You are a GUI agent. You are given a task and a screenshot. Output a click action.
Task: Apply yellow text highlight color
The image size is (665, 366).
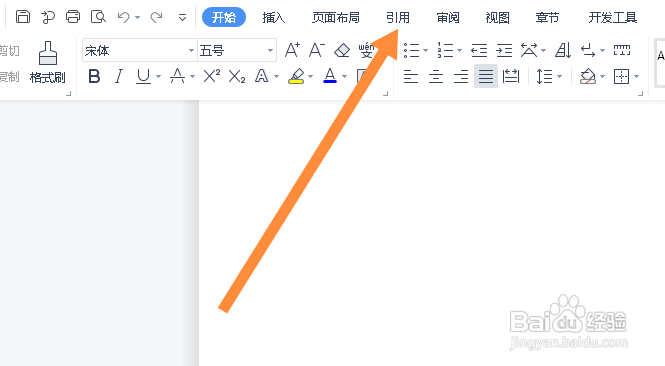pos(296,77)
